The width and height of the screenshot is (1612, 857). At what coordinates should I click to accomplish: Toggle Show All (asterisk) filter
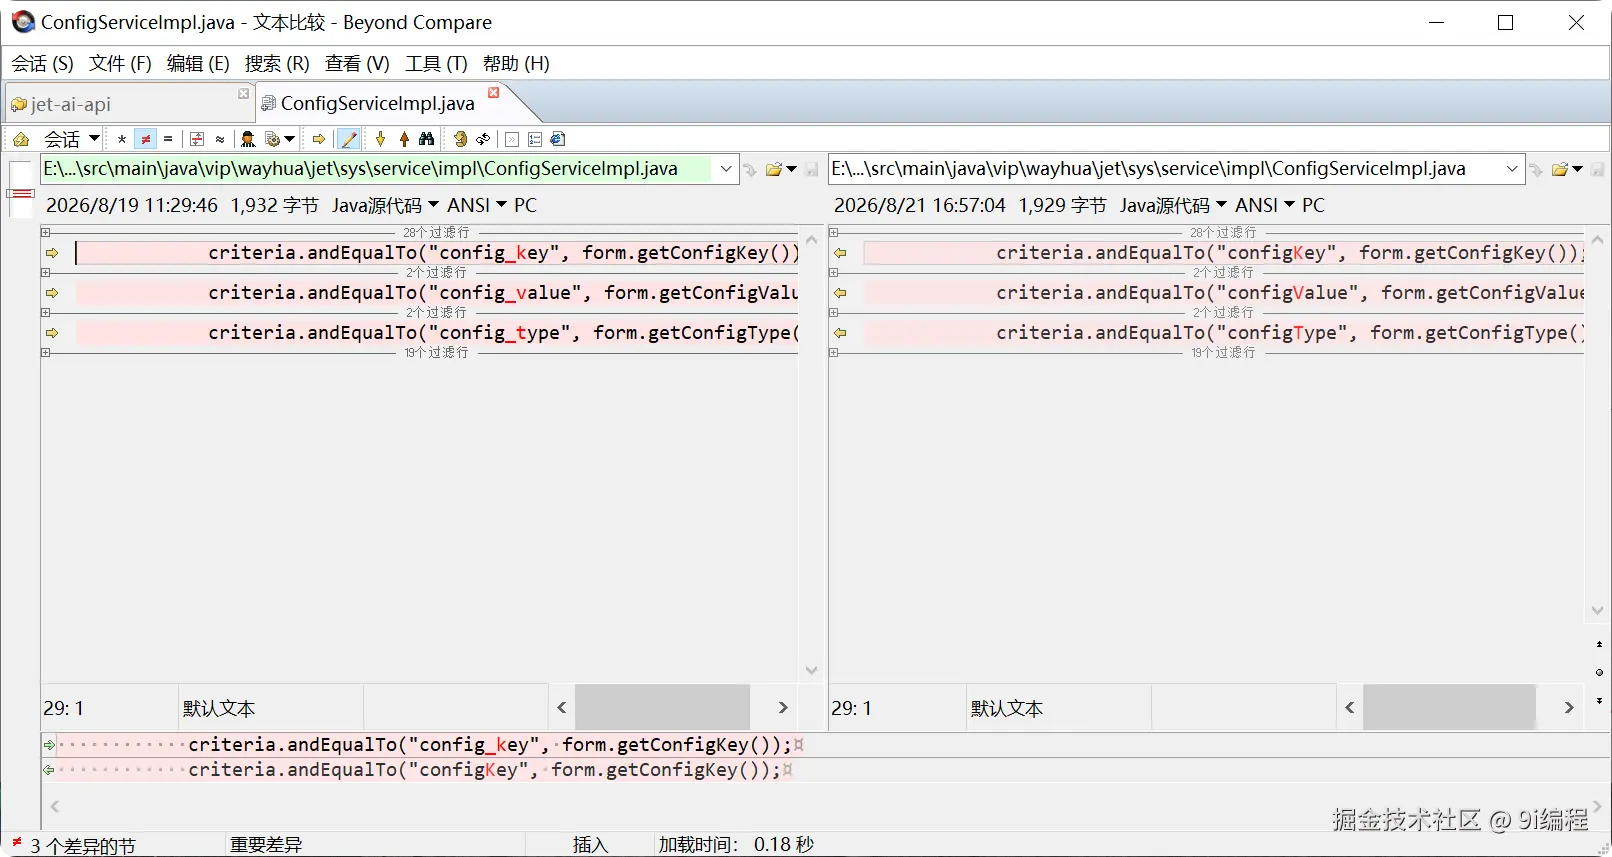(122, 139)
